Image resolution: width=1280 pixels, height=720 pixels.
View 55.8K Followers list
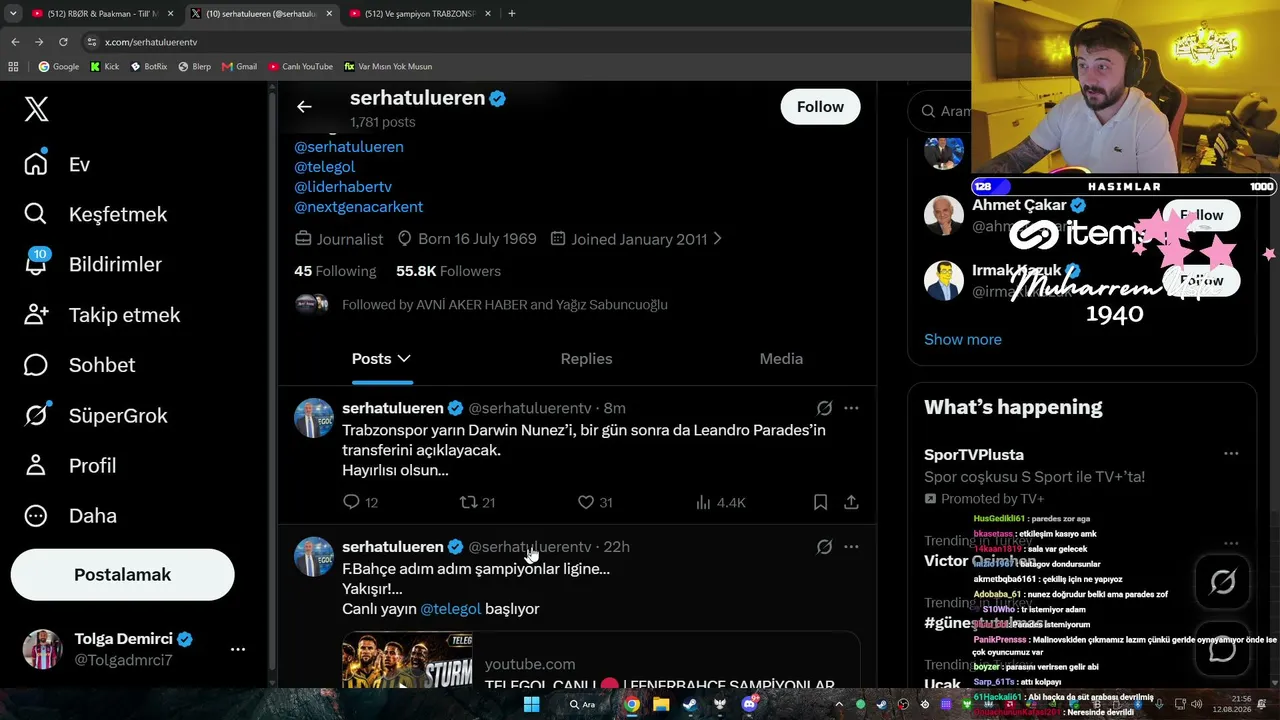[448, 271]
